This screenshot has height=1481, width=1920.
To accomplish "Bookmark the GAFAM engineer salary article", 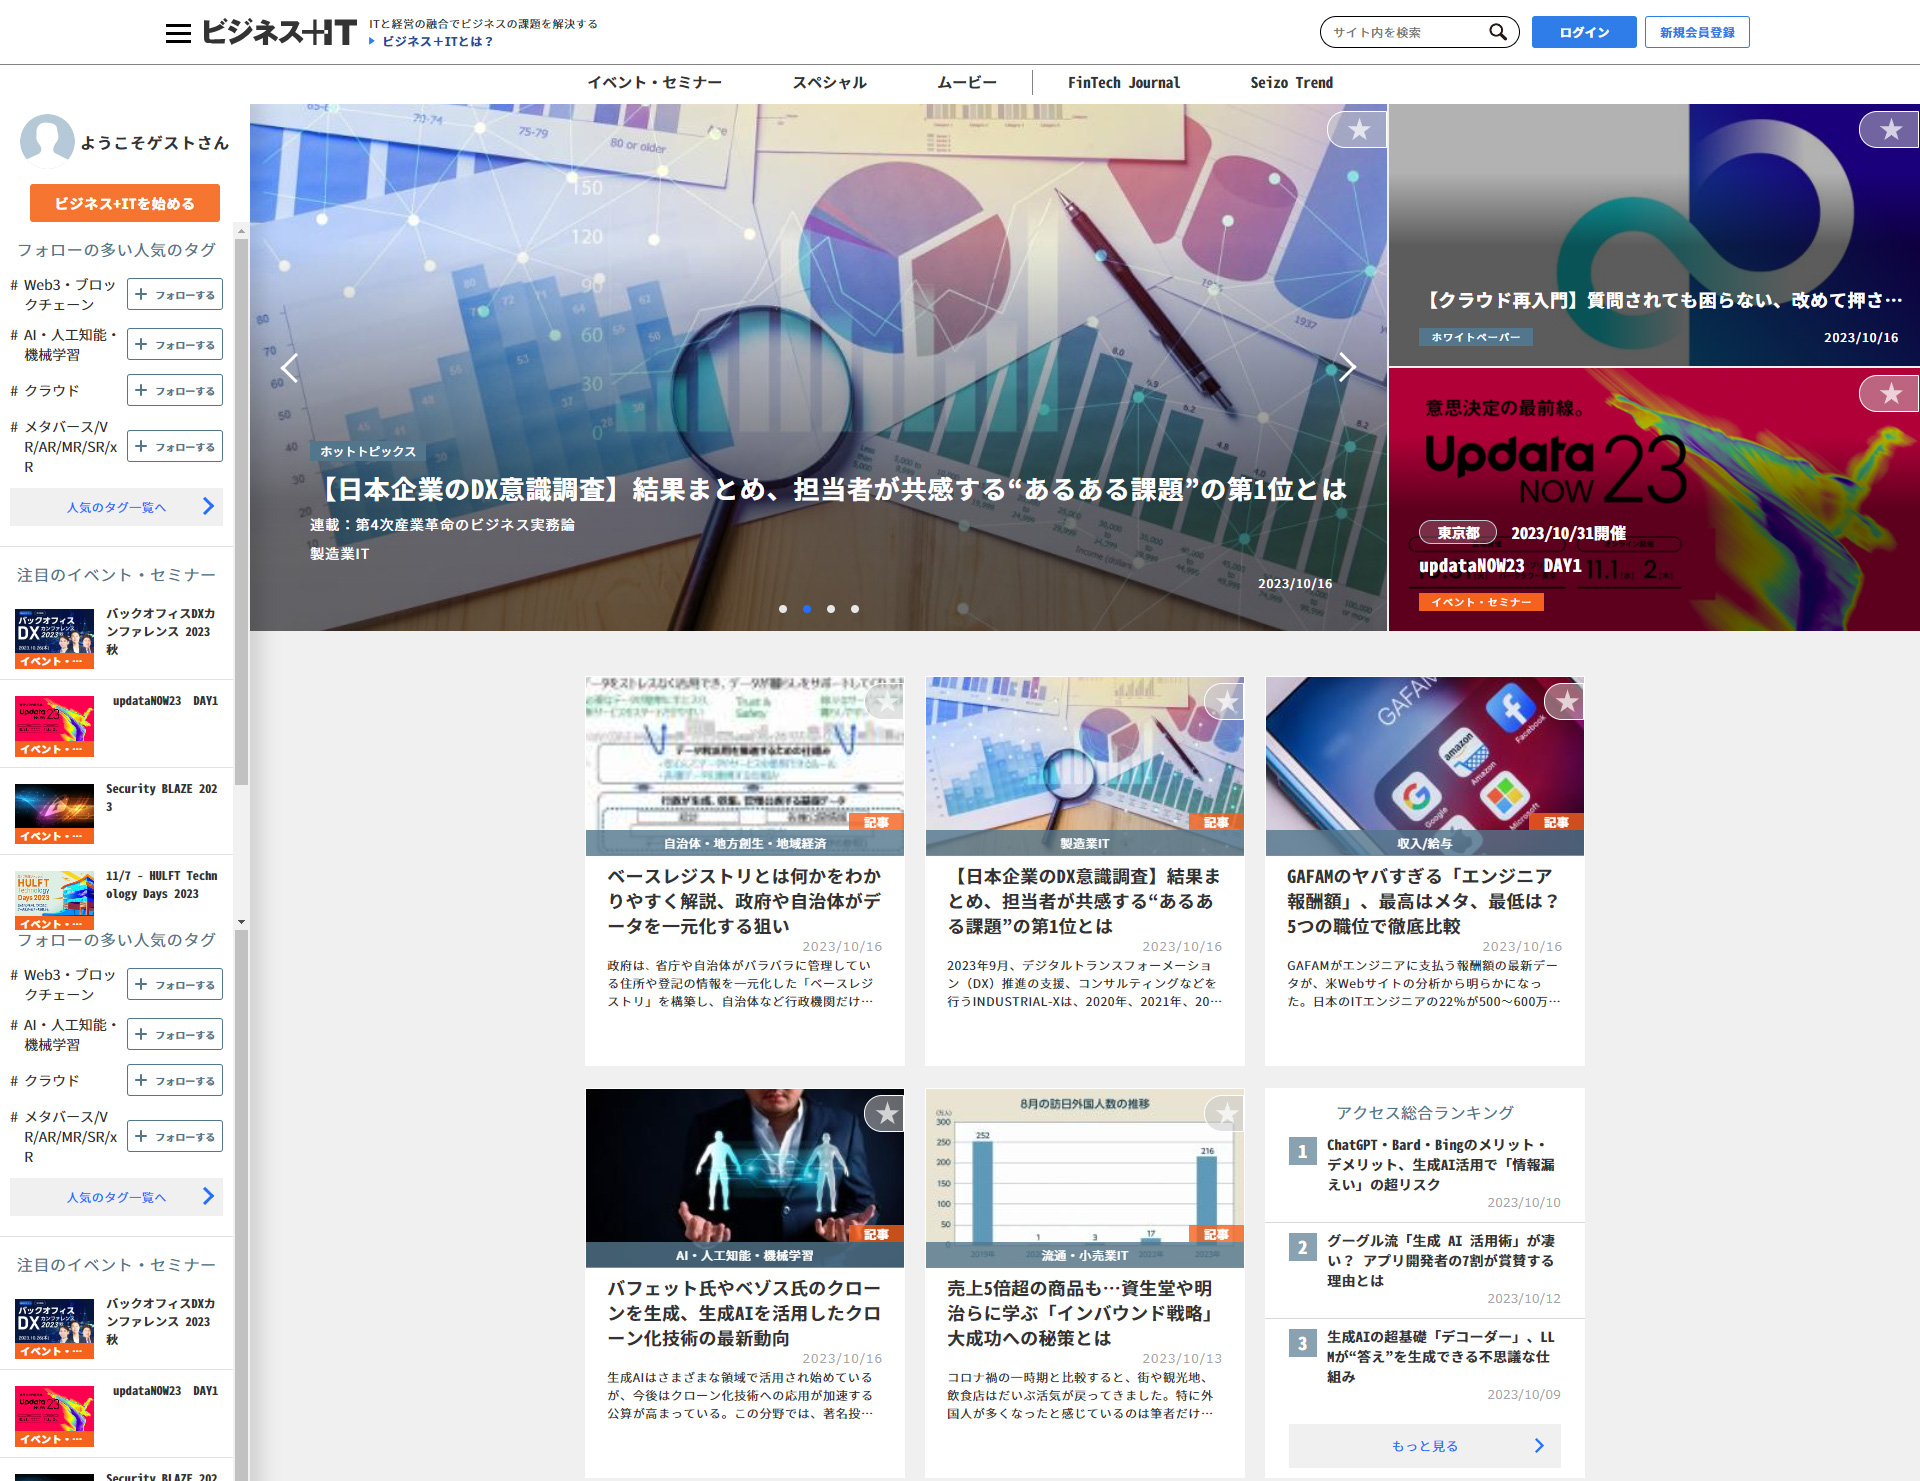I will click(1565, 703).
